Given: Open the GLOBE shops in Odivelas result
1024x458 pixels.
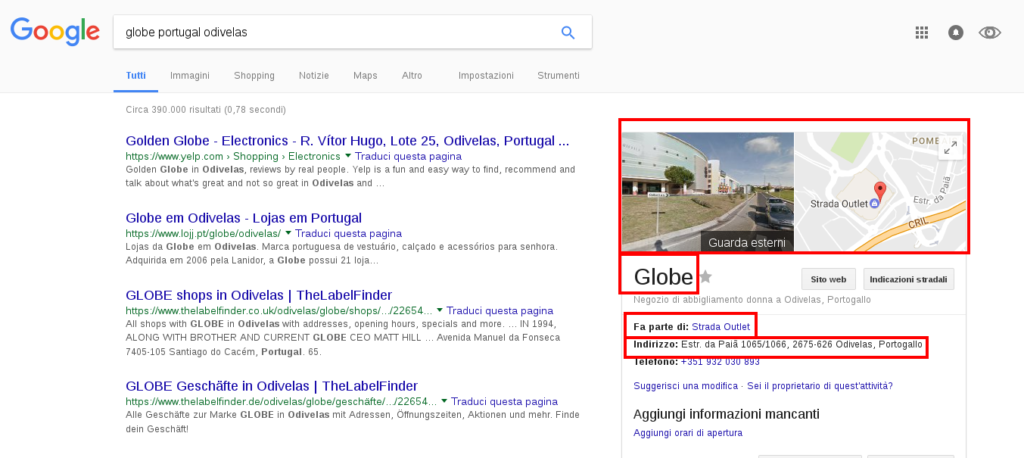Looking at the screenshot, I should point(259,295).
